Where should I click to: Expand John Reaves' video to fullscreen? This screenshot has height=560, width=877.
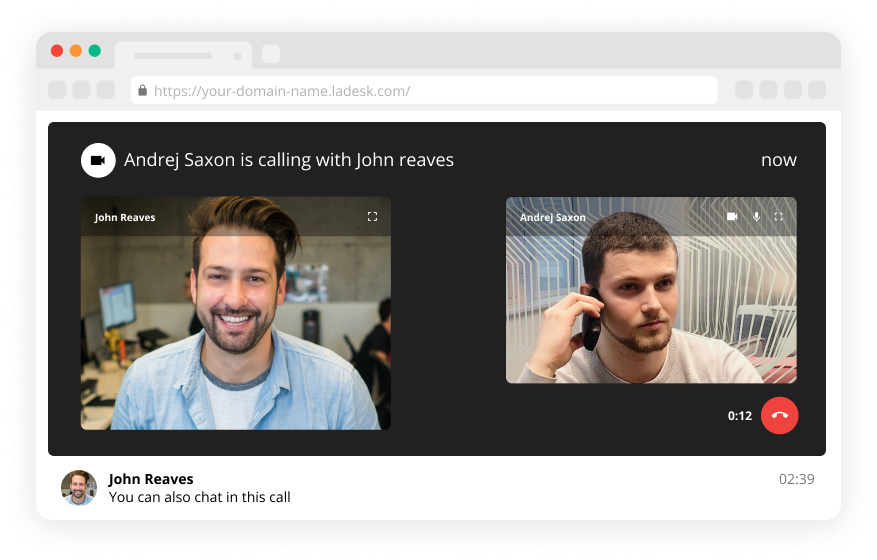point(372,216)
